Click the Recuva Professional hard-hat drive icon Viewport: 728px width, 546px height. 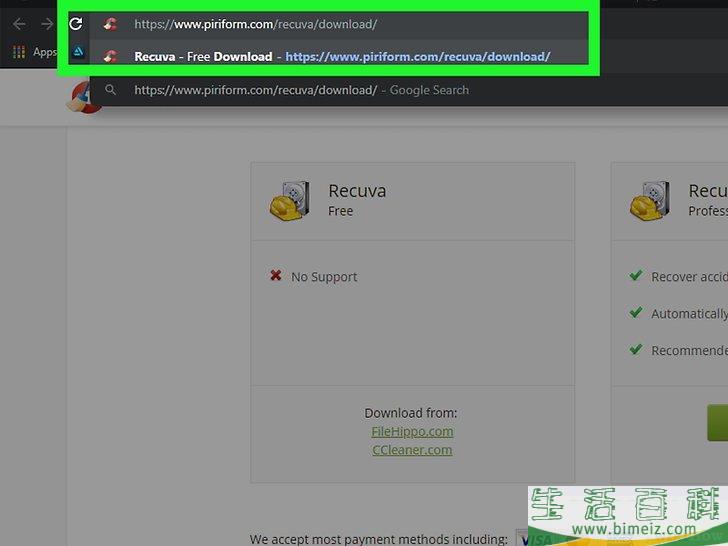pos(650,201)
